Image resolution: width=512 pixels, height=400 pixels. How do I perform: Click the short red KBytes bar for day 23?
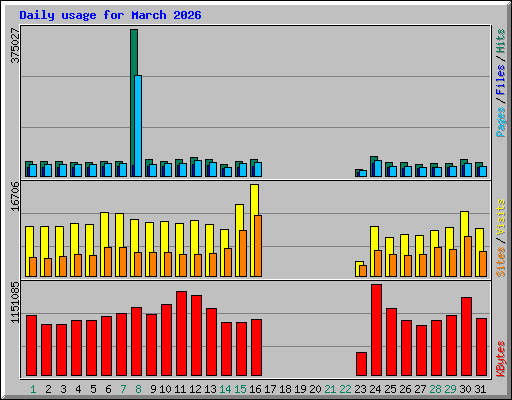pyautogui.click(x=361, y=364)
